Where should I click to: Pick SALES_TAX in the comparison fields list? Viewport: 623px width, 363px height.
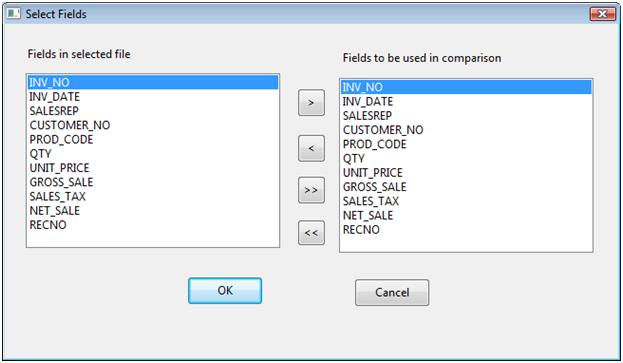tap(466, 201)
